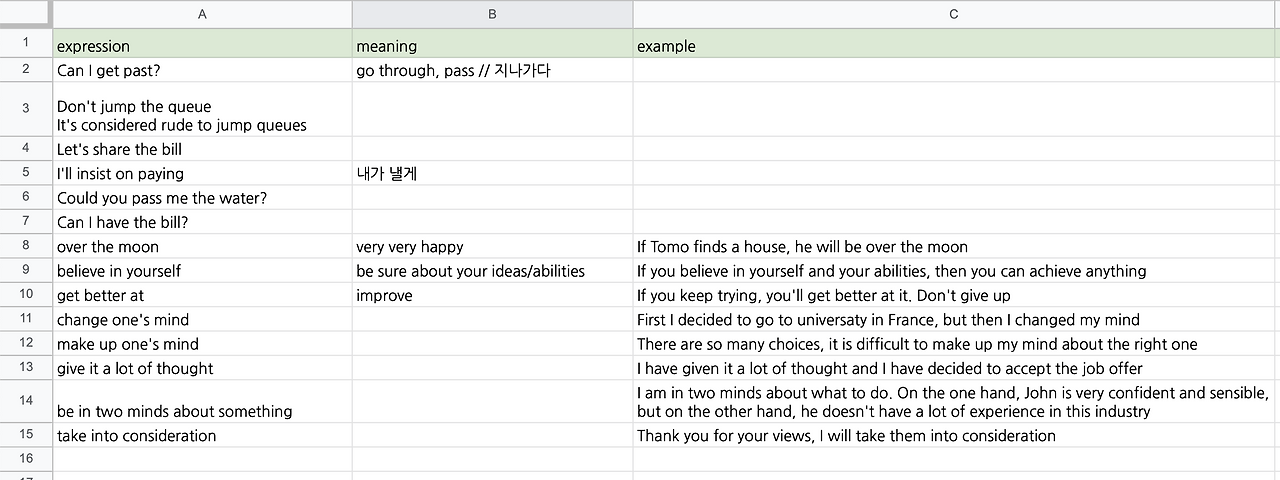Select row 3 header

click(26, 108)
